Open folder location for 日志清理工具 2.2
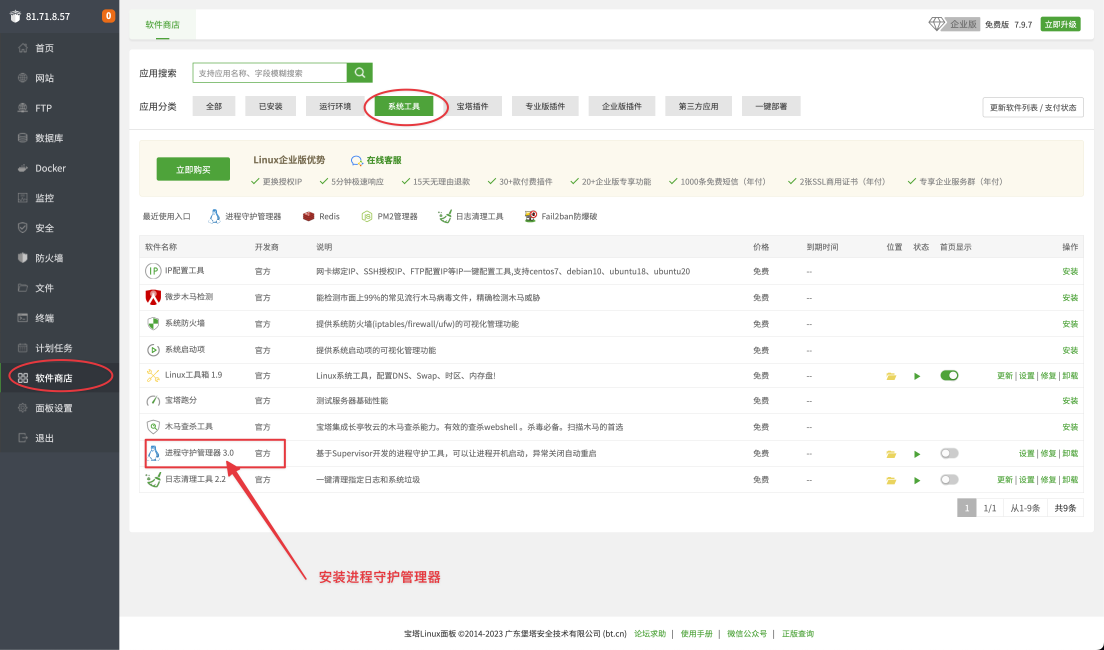This screenshot has width=1104, height=650. (x=891, y=480)
